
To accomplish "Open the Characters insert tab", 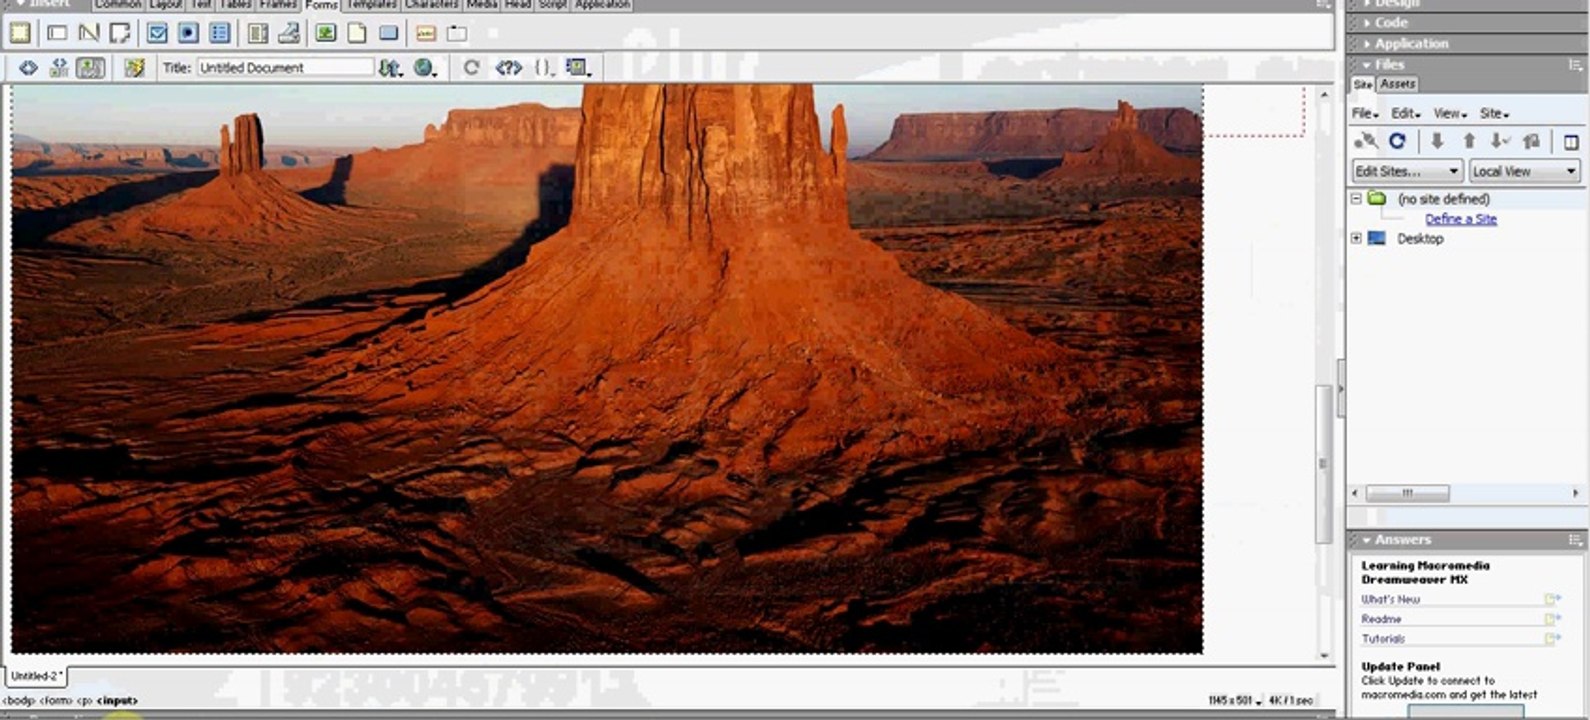I will pyautogui.click(x=432, y=4).
